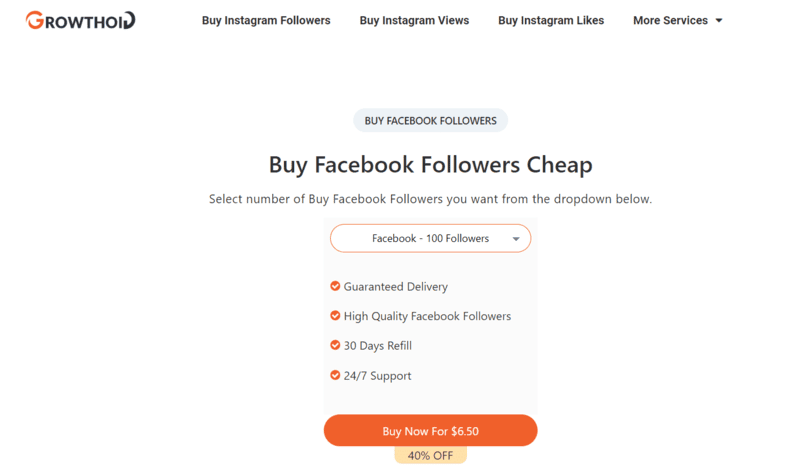Open Buy Instagram Followers page
The height and width of the screenshot is (470, 800).
[266, 20]
